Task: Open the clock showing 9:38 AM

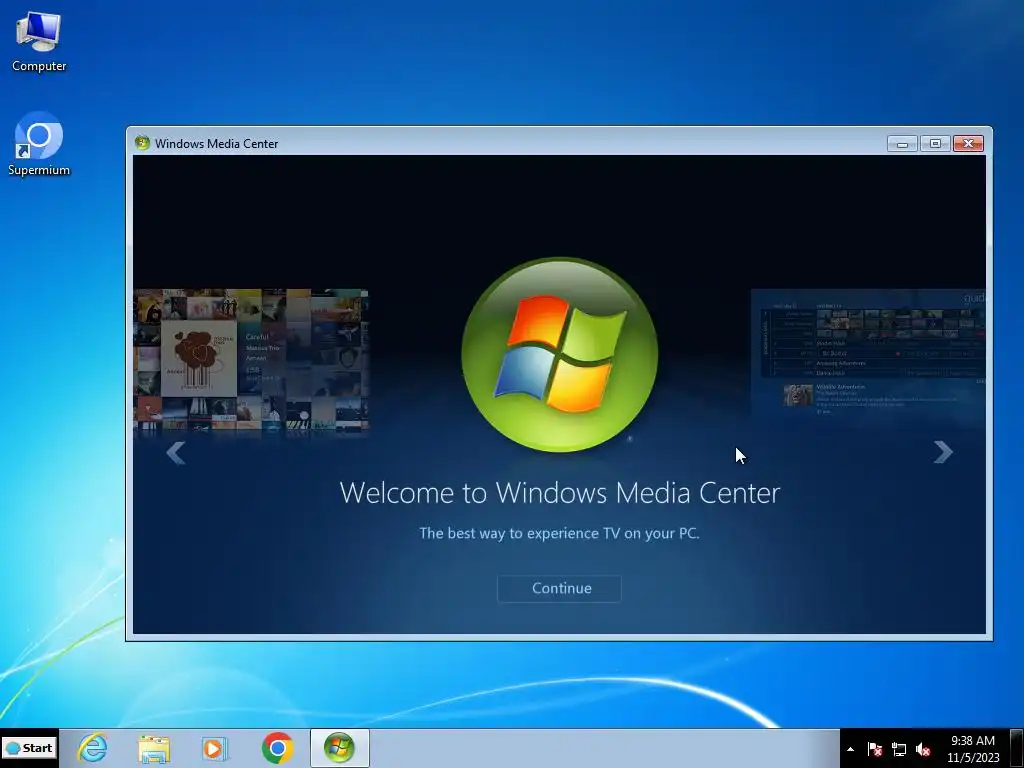Action: coord(972,749)
